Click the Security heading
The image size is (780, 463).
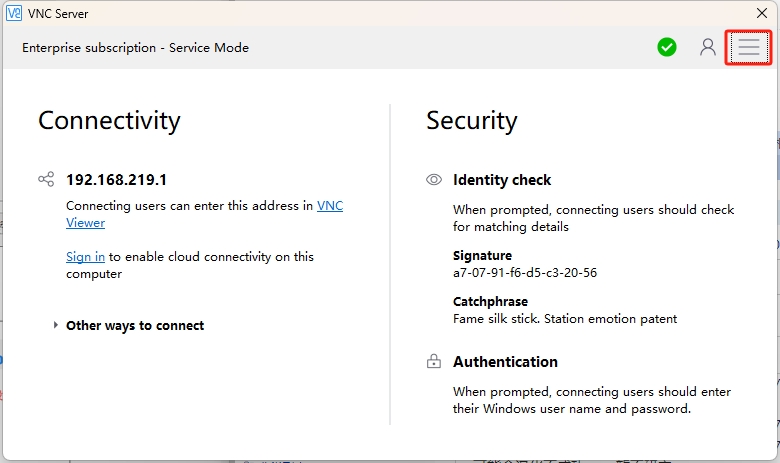[472, 121]
